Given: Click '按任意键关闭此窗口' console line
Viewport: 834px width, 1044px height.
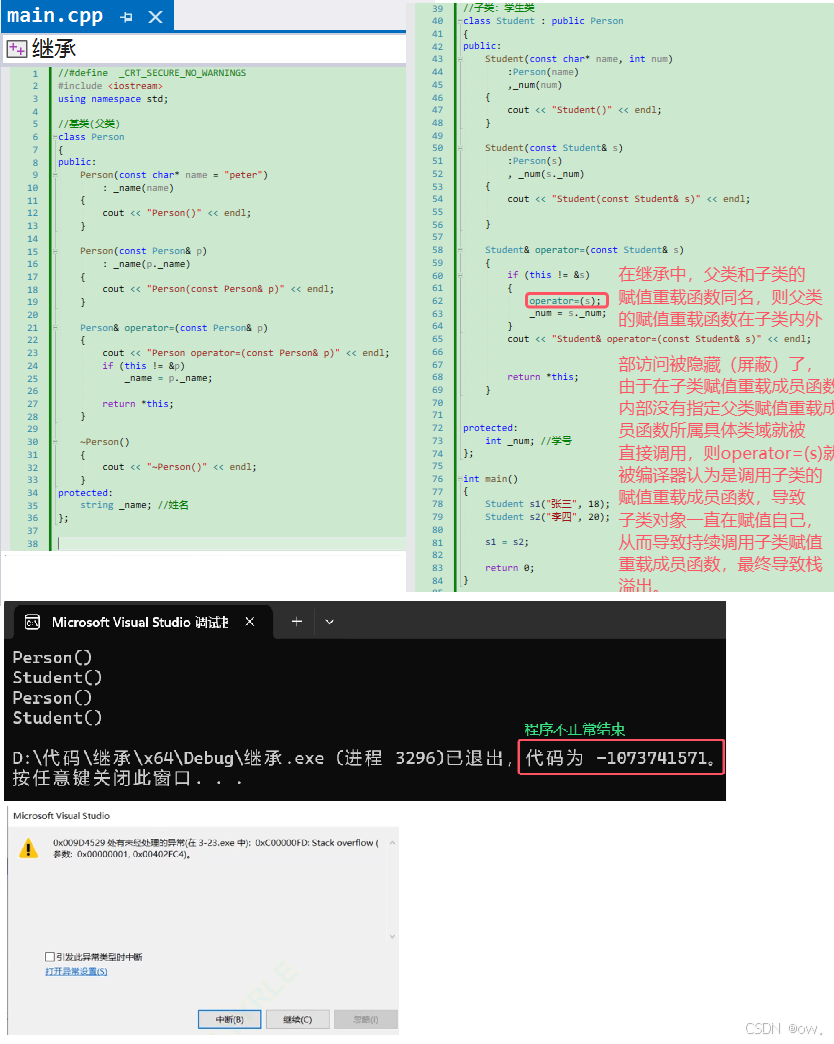Looking at the screenshot, I should (x=126, y=778).
